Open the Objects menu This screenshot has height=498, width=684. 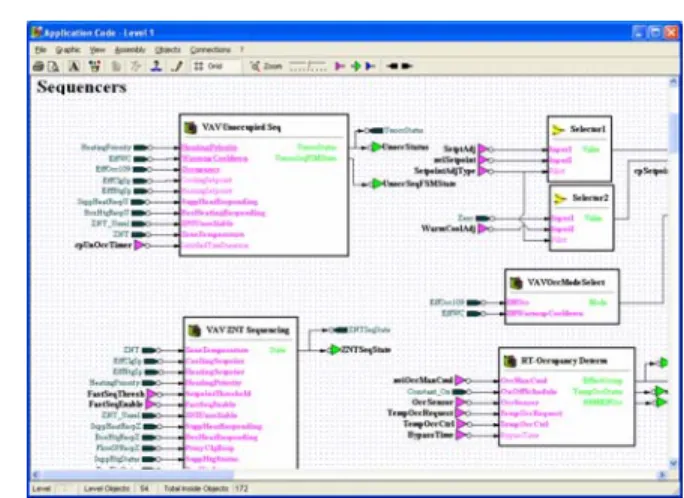(168, 50)
